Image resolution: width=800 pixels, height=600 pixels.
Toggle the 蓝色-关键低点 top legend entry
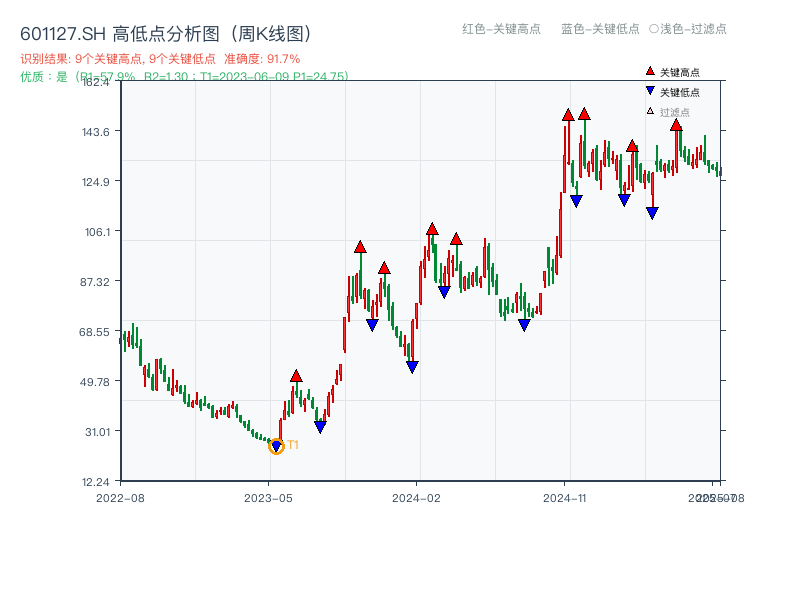[x=600, y=29]
